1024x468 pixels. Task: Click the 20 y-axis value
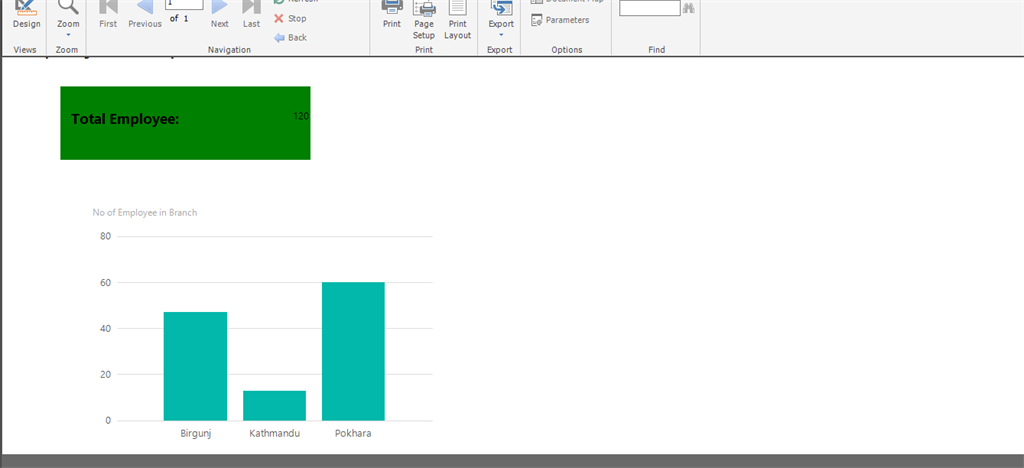(x=106, y=375)
